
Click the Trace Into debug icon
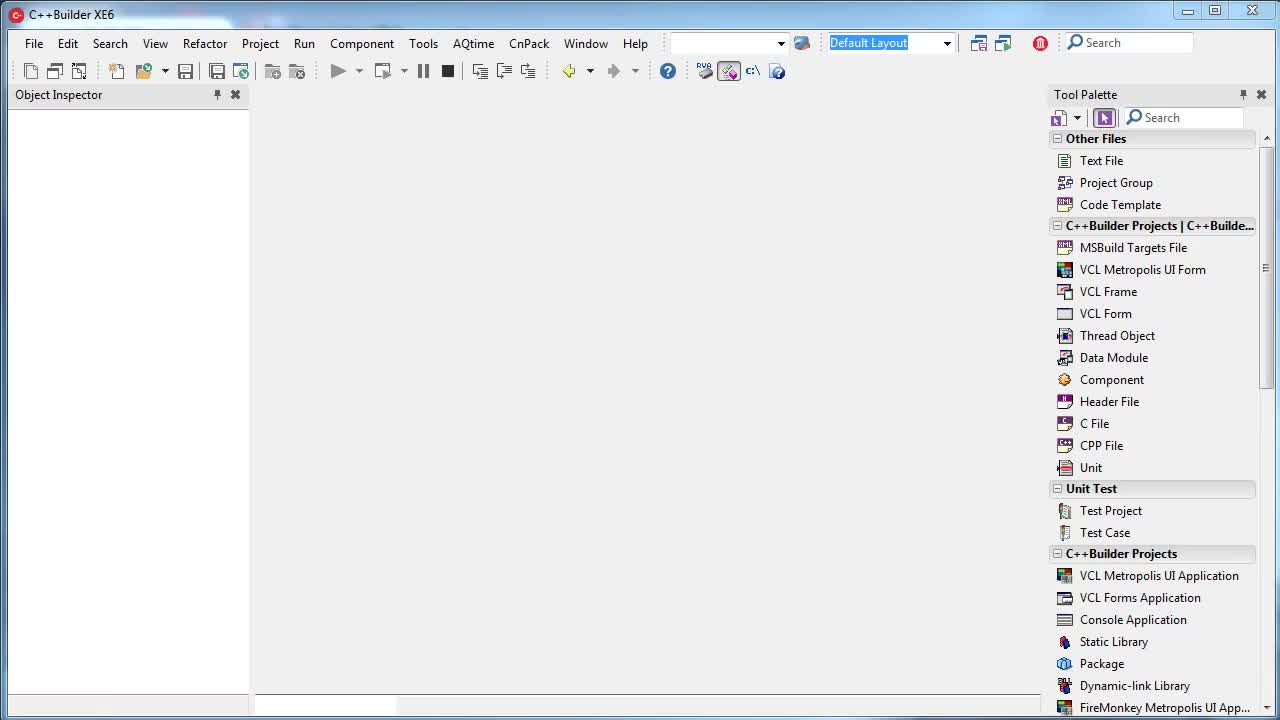pos(480,71)
